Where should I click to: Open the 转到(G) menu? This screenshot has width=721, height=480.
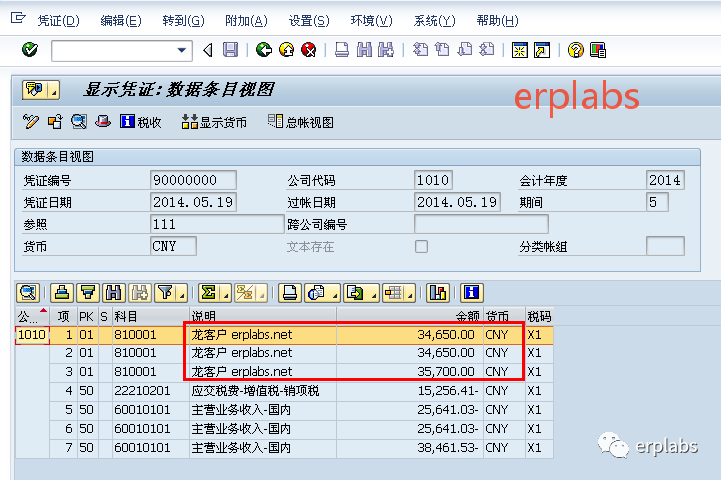(x=183, y=21)
